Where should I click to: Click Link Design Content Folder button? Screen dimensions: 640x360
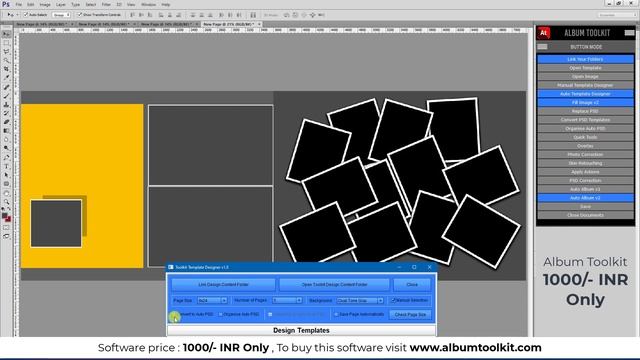223,284
